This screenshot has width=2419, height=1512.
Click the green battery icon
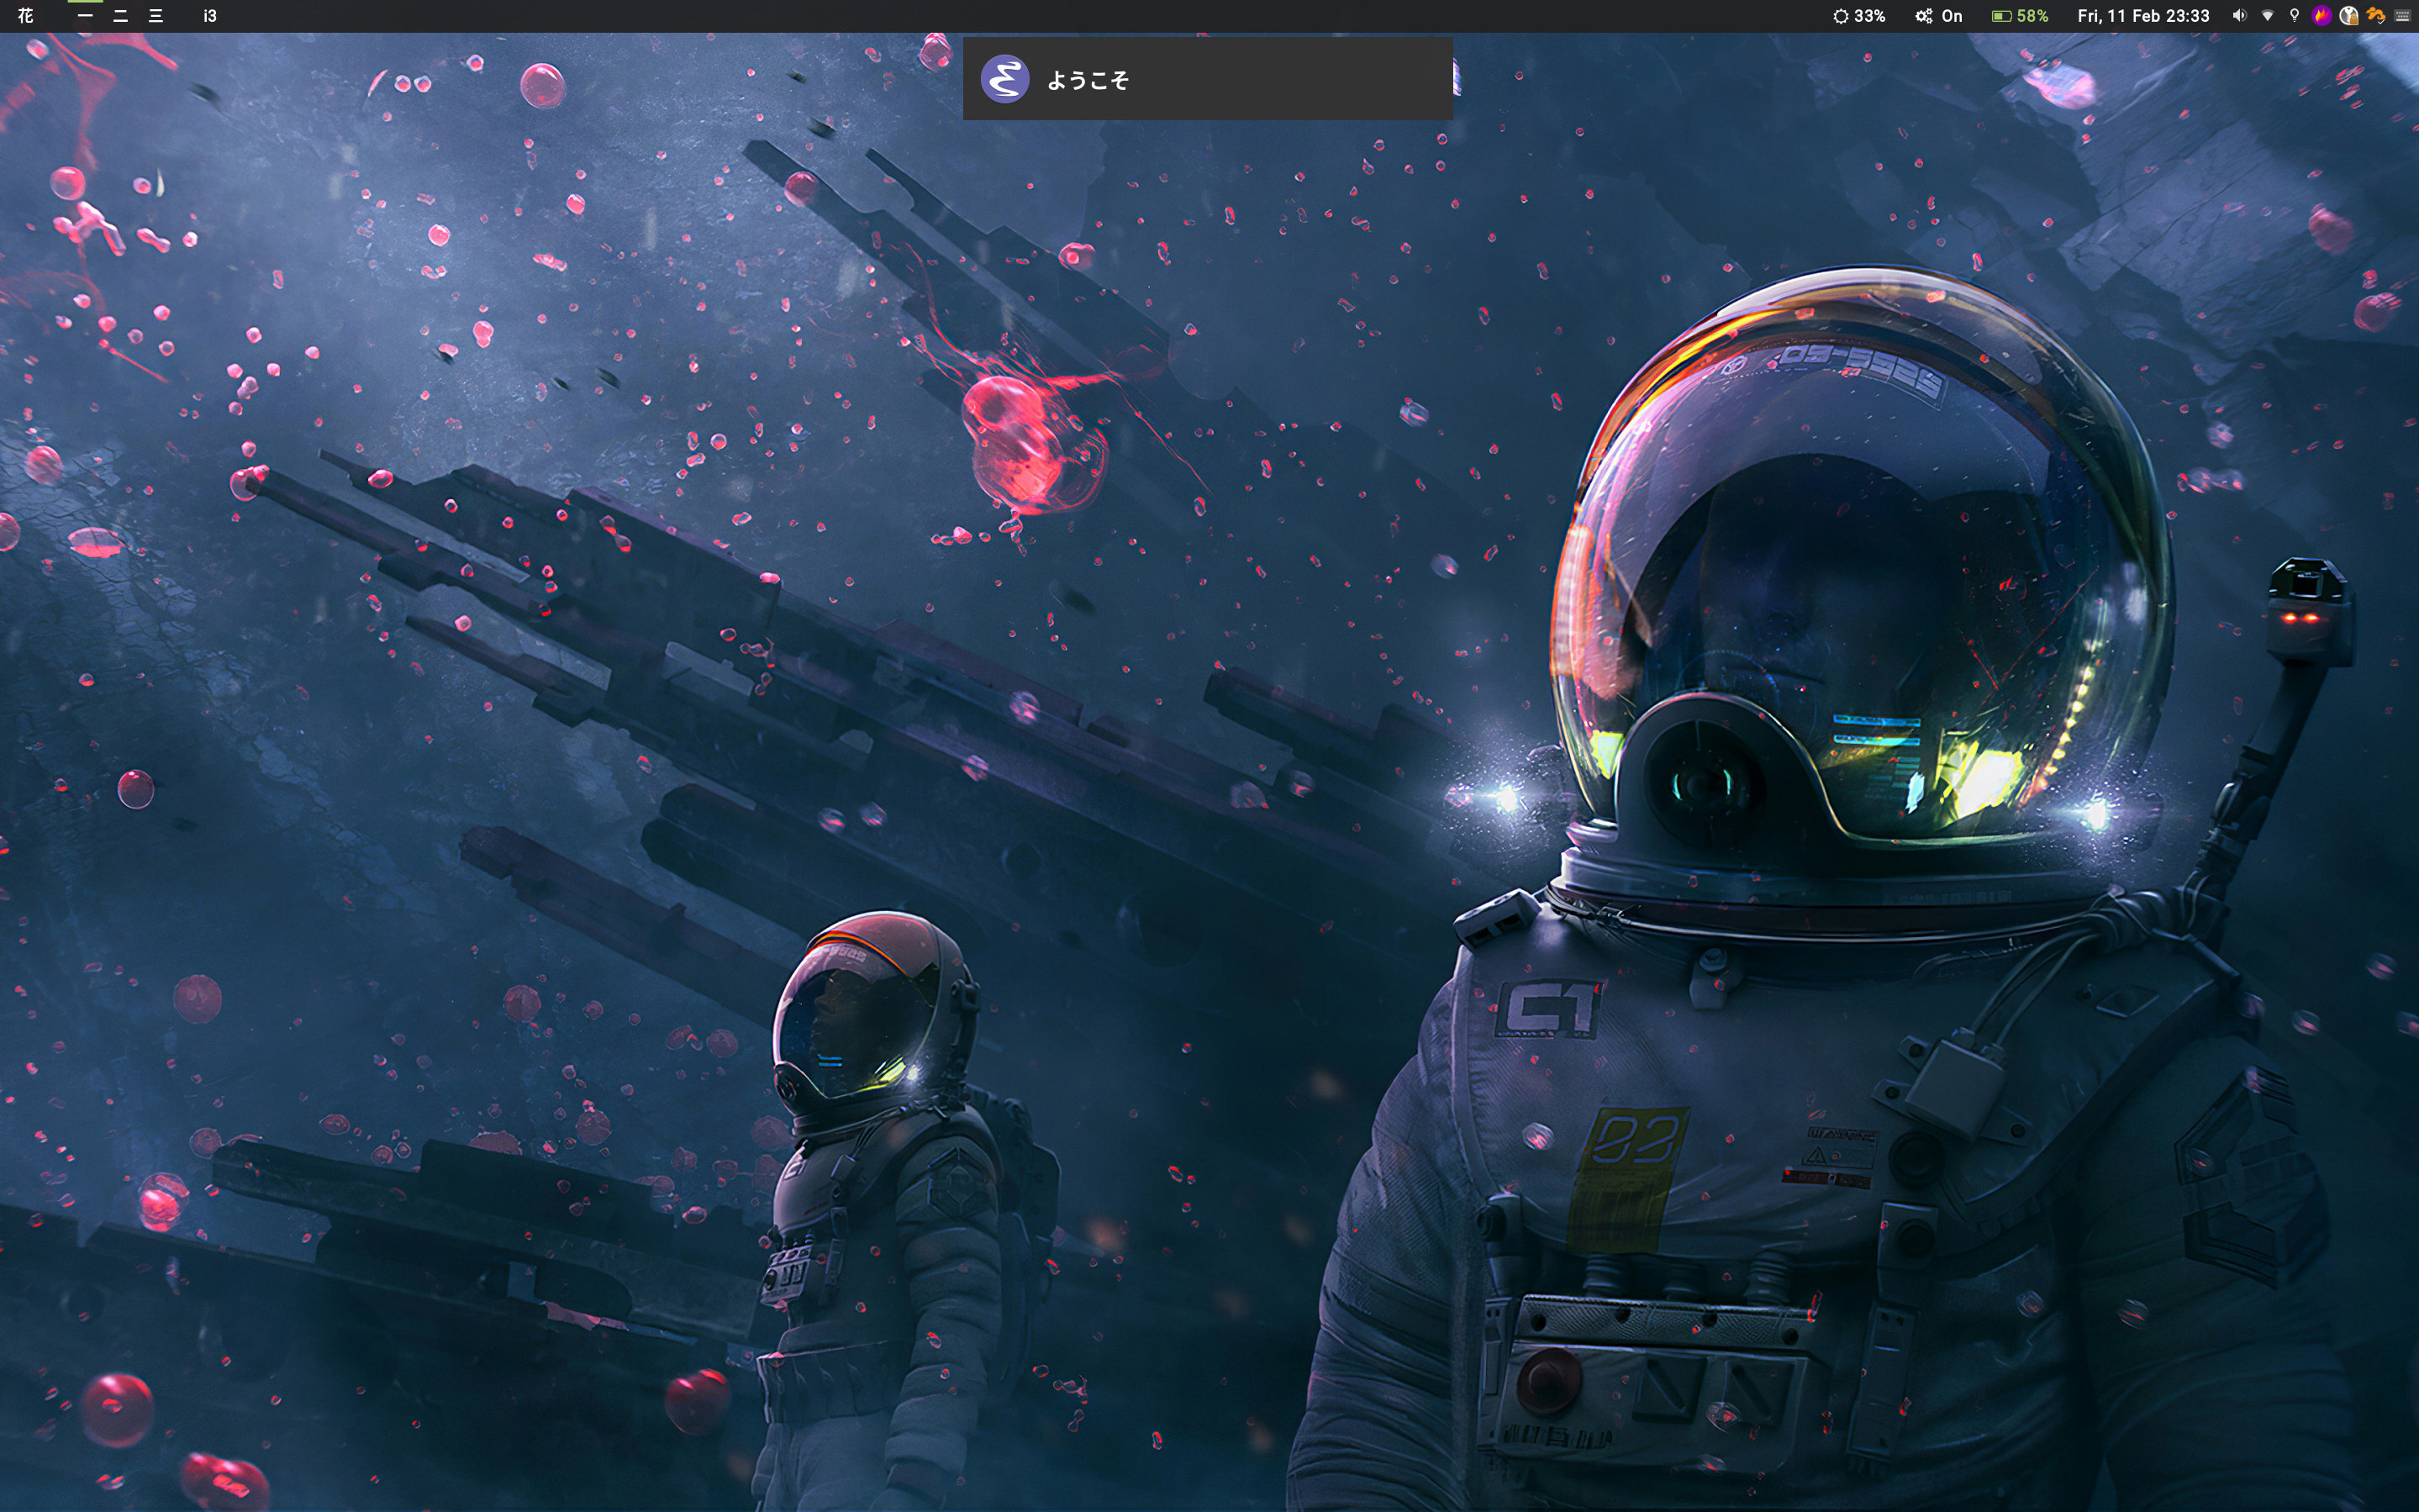pos(2001,16)
